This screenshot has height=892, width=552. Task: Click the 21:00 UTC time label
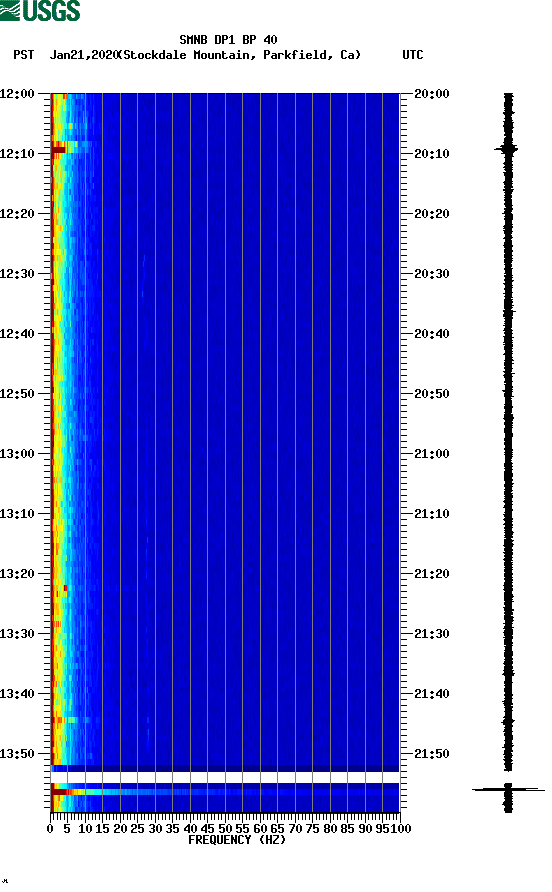click(x=431, y=453)
